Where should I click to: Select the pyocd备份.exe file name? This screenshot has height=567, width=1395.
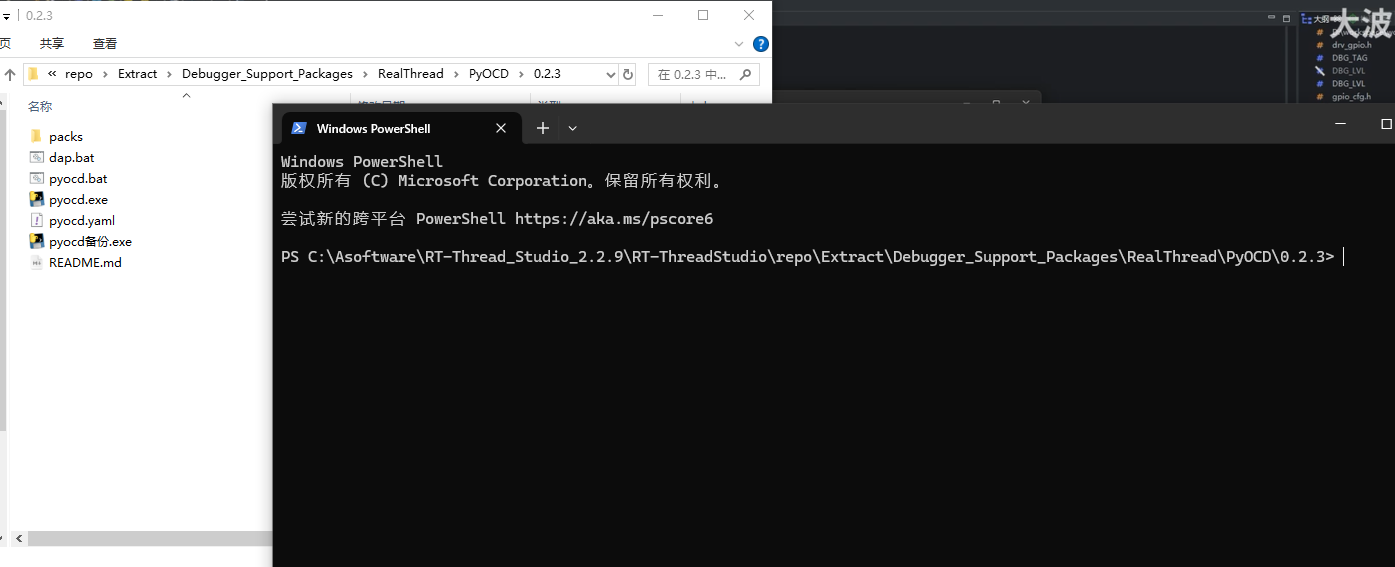point(90,242)
